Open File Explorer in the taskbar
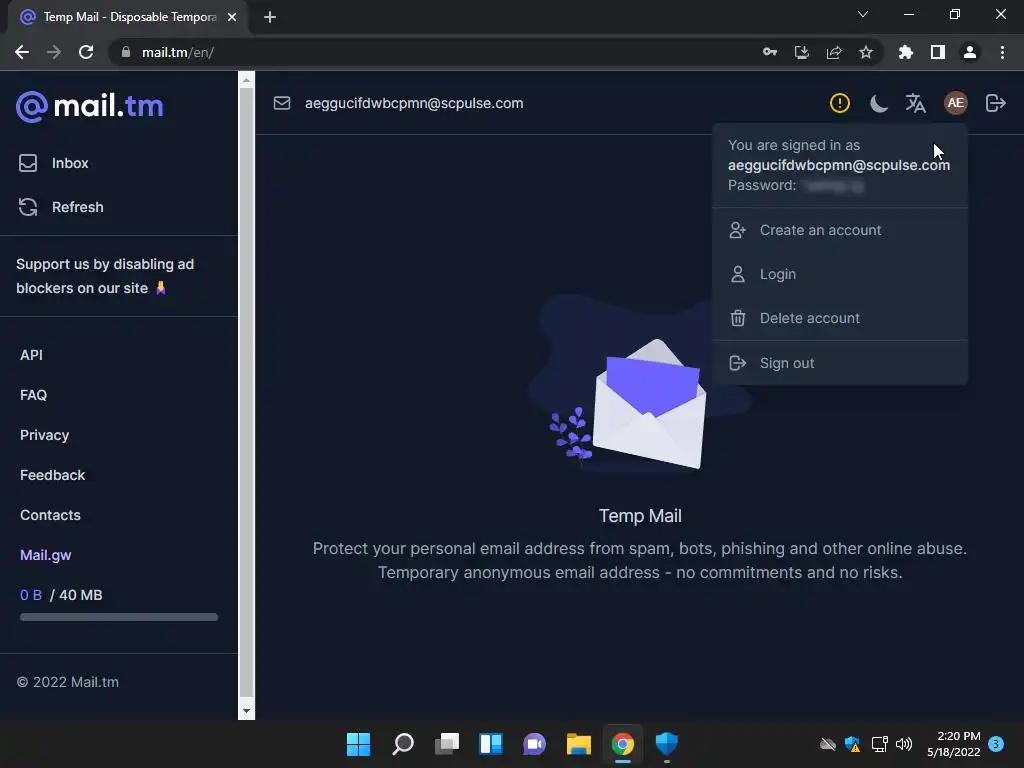 pyautogui.click(x=579, y=744)
